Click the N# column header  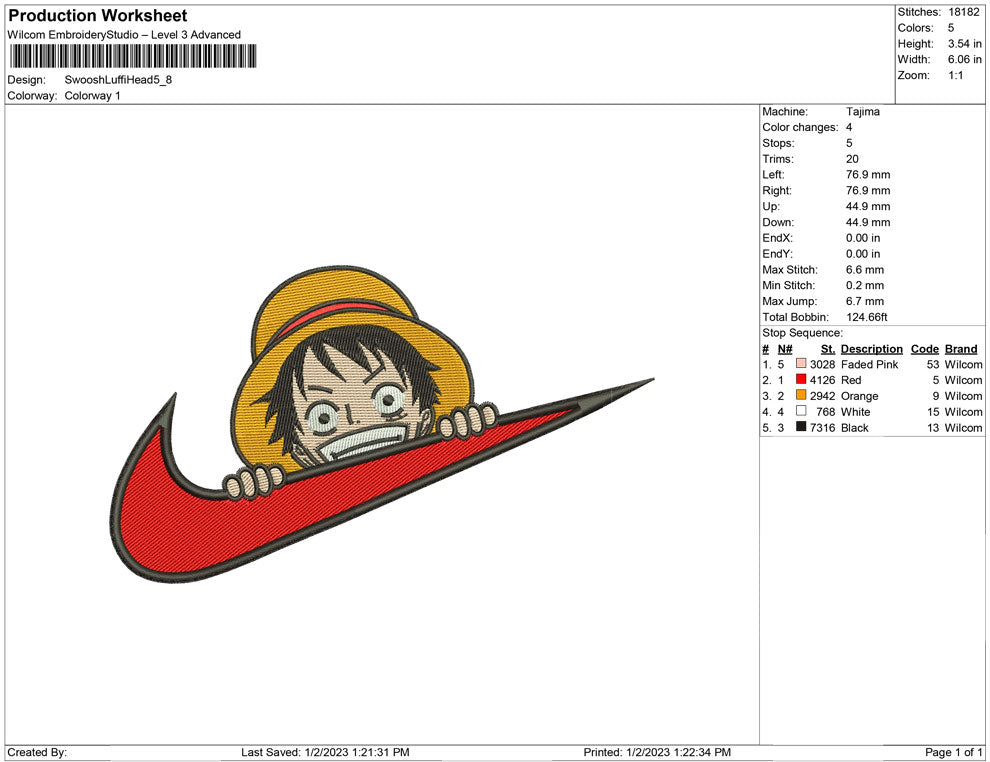point(785,349)
